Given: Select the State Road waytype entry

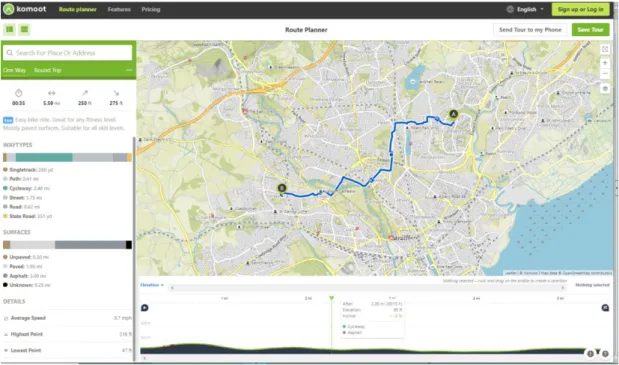Looking at the screenshot, I should pyautogui.click(x=28, y=216).
